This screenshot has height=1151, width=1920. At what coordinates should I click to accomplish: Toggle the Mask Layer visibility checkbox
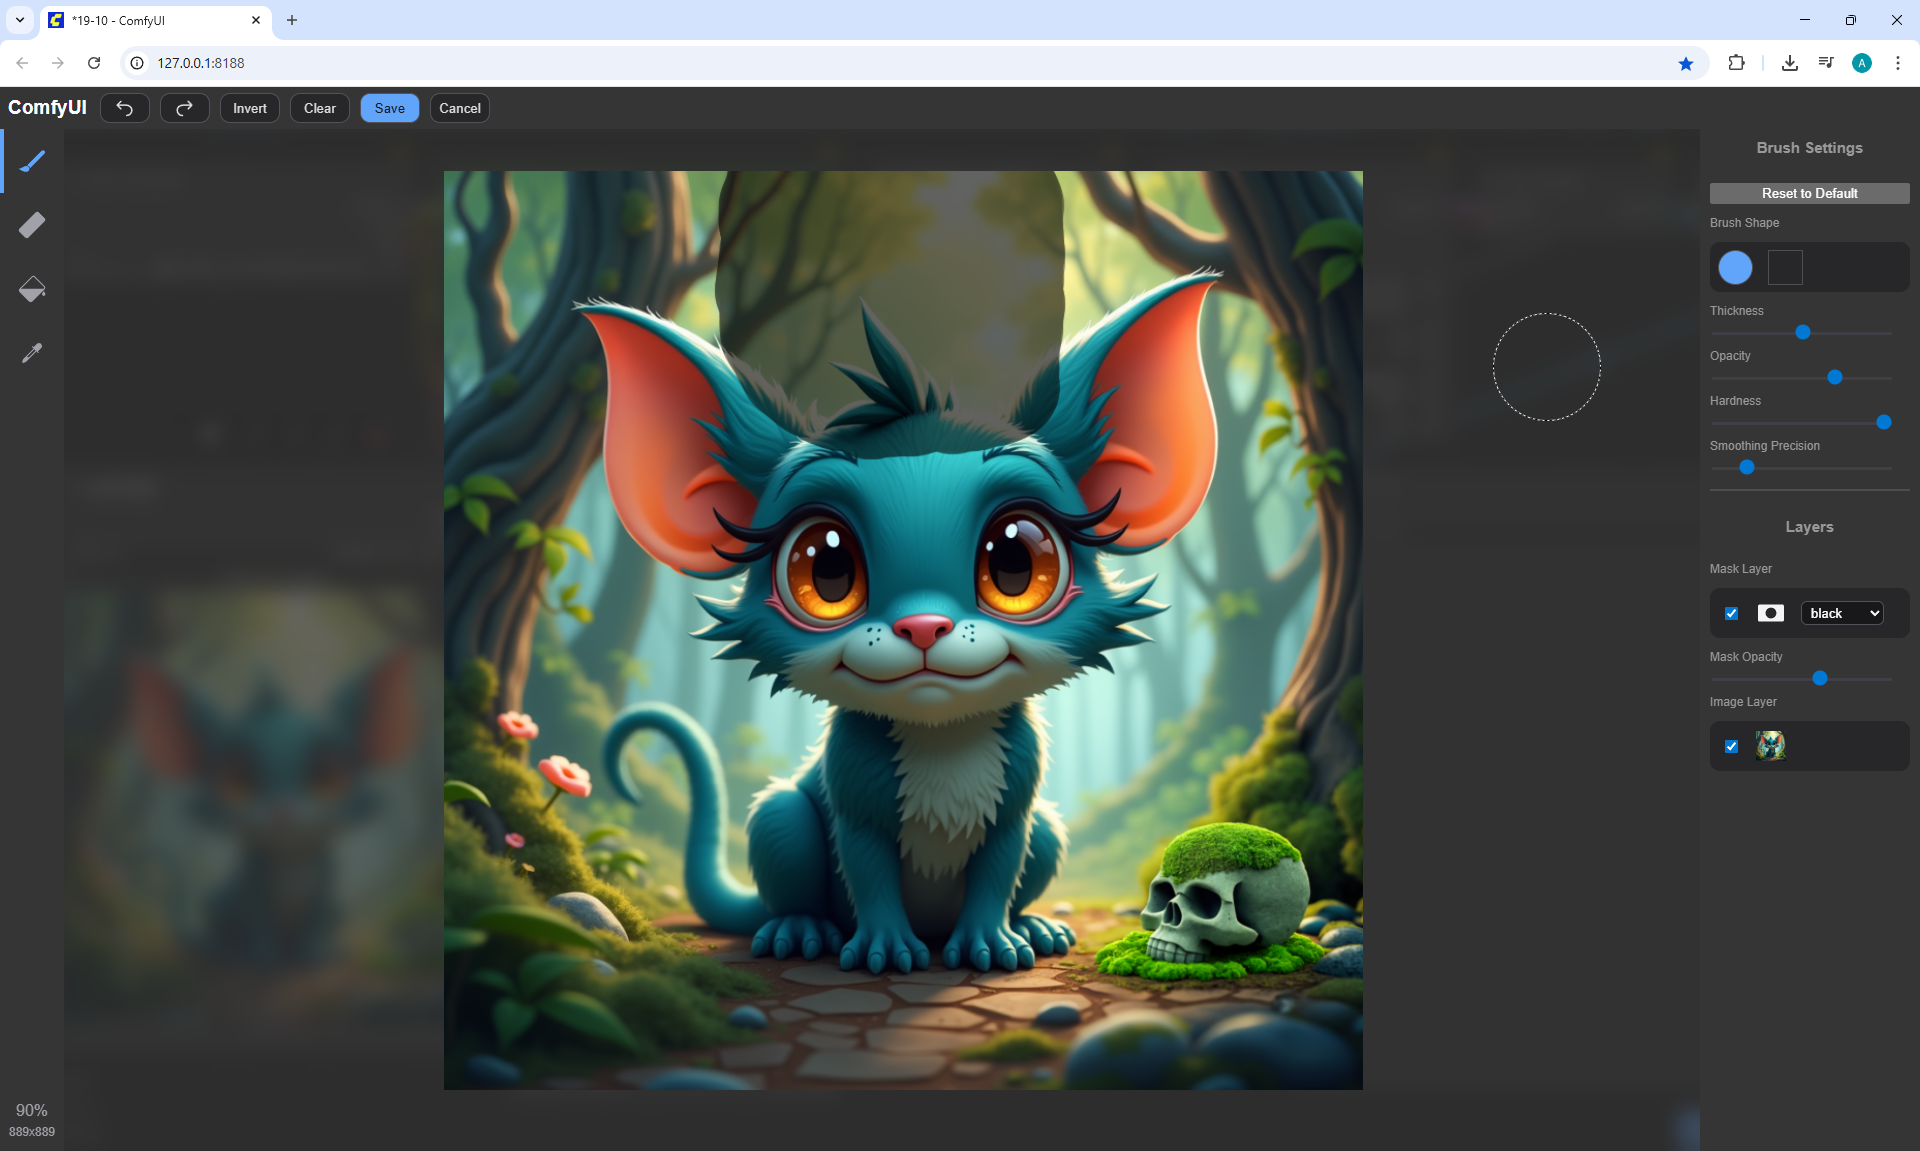[x=1732, y=613]
